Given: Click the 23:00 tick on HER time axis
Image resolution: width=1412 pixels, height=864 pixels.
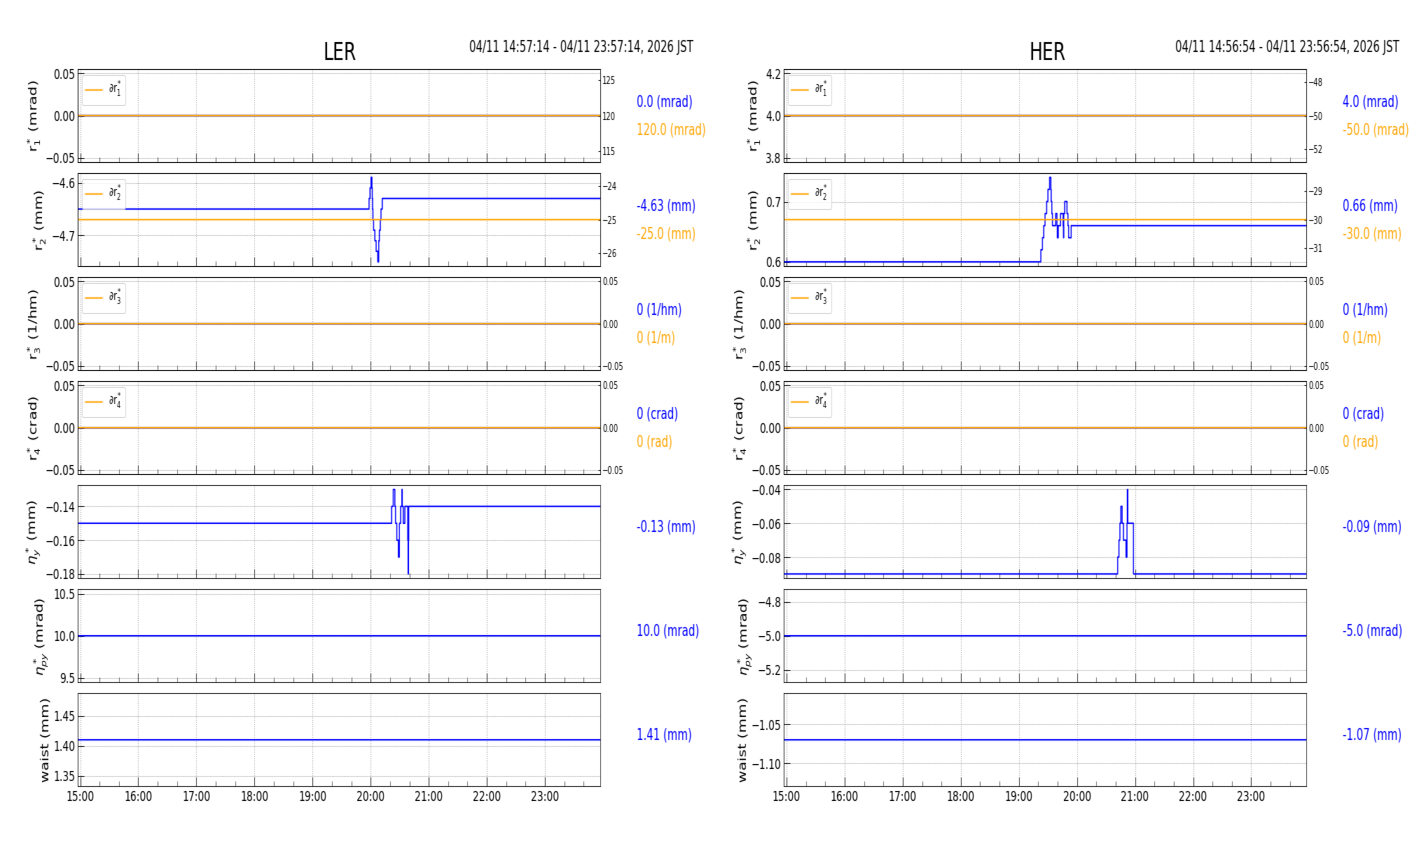Looking at the screenshot, I should (1250, 797).
